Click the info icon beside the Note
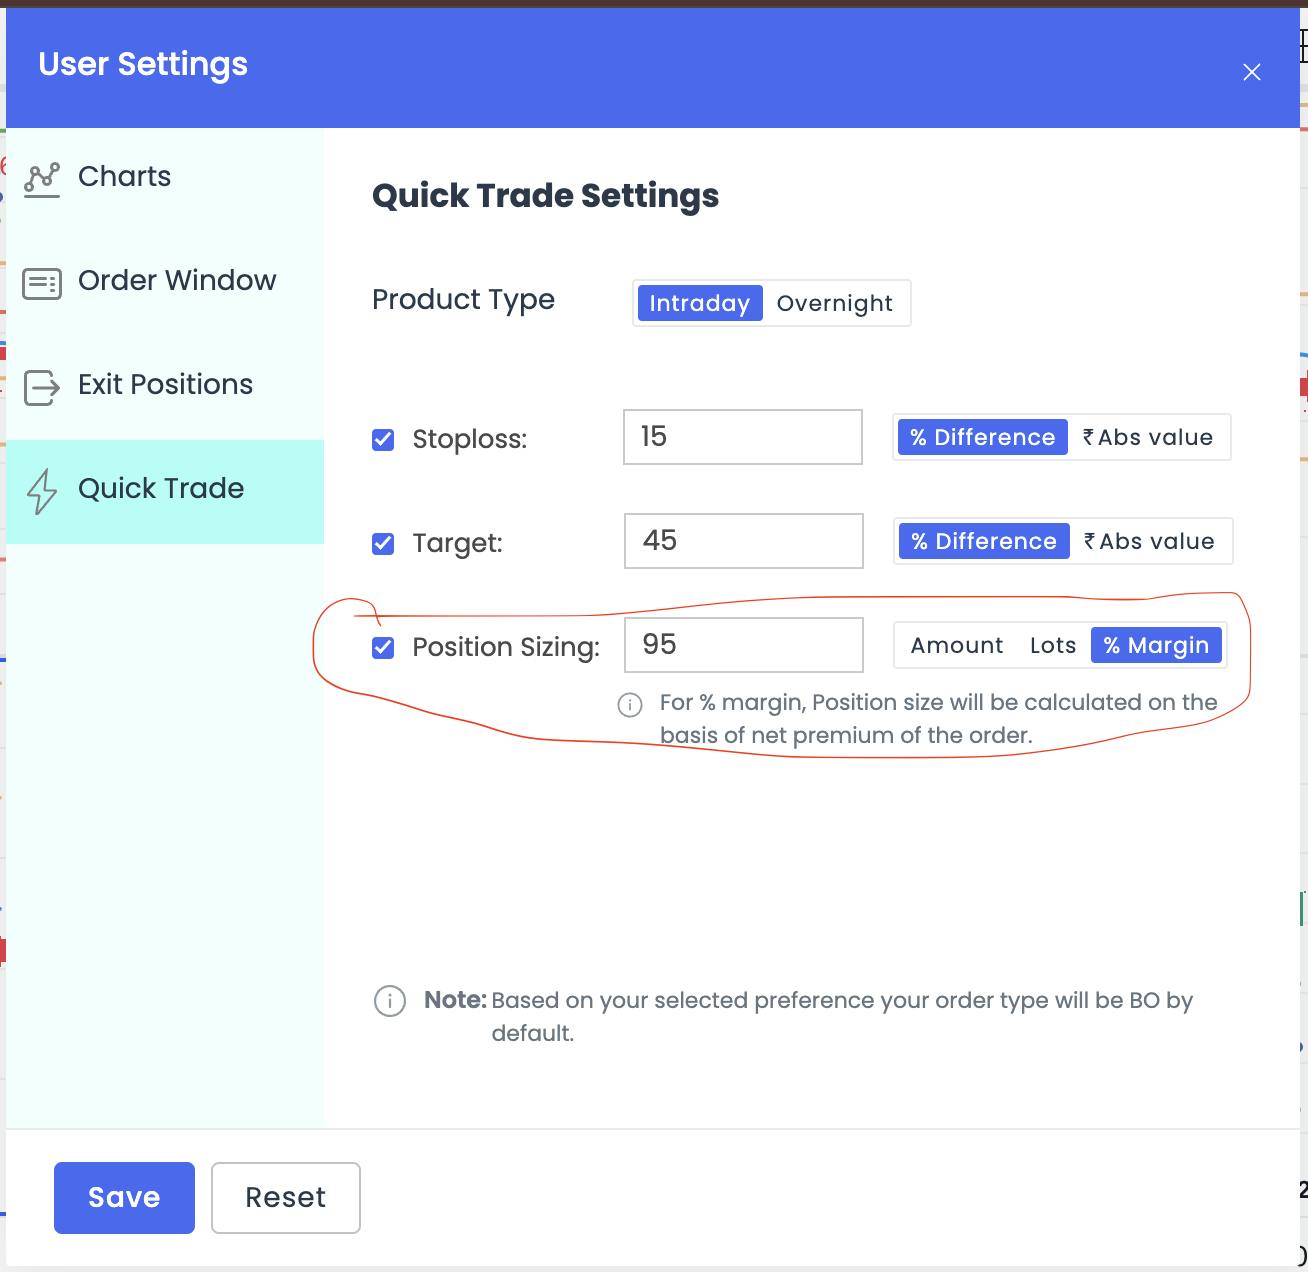This screenshot has width=1308, height=1272. 389,1001
